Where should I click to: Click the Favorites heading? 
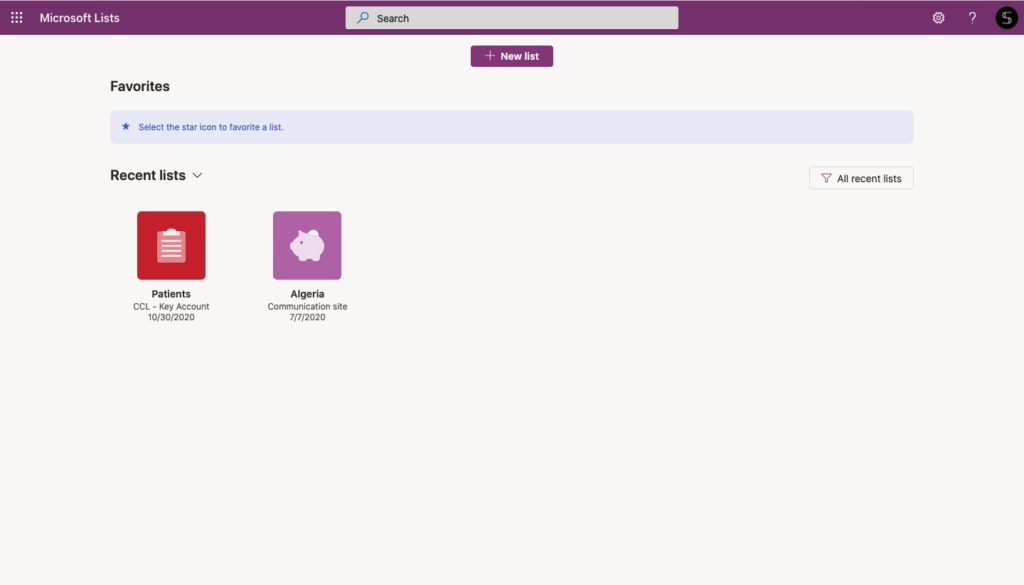point(140,86)
